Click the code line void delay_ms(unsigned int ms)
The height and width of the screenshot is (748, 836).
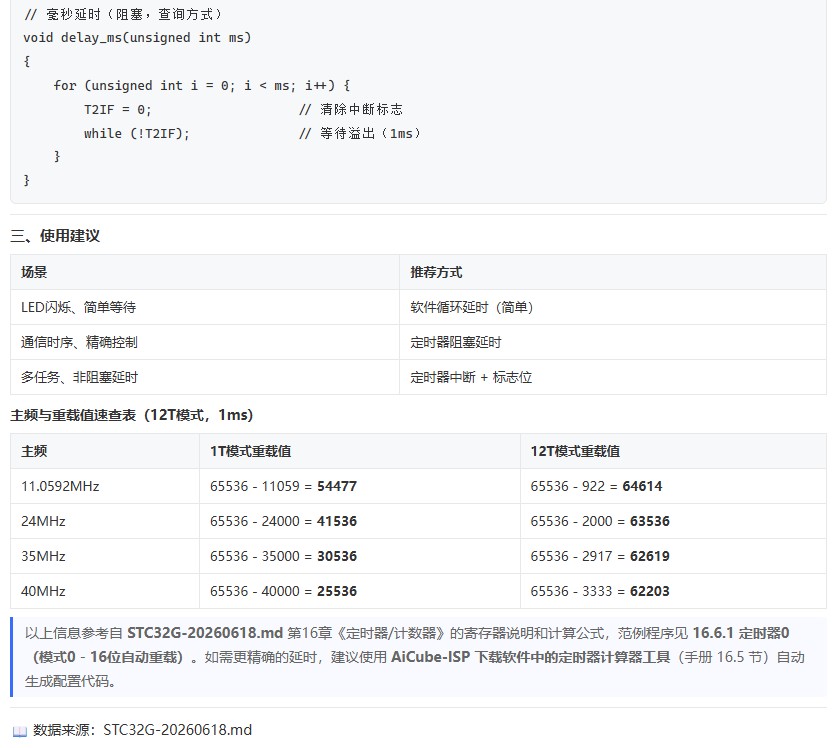click(x=137, y=38)
